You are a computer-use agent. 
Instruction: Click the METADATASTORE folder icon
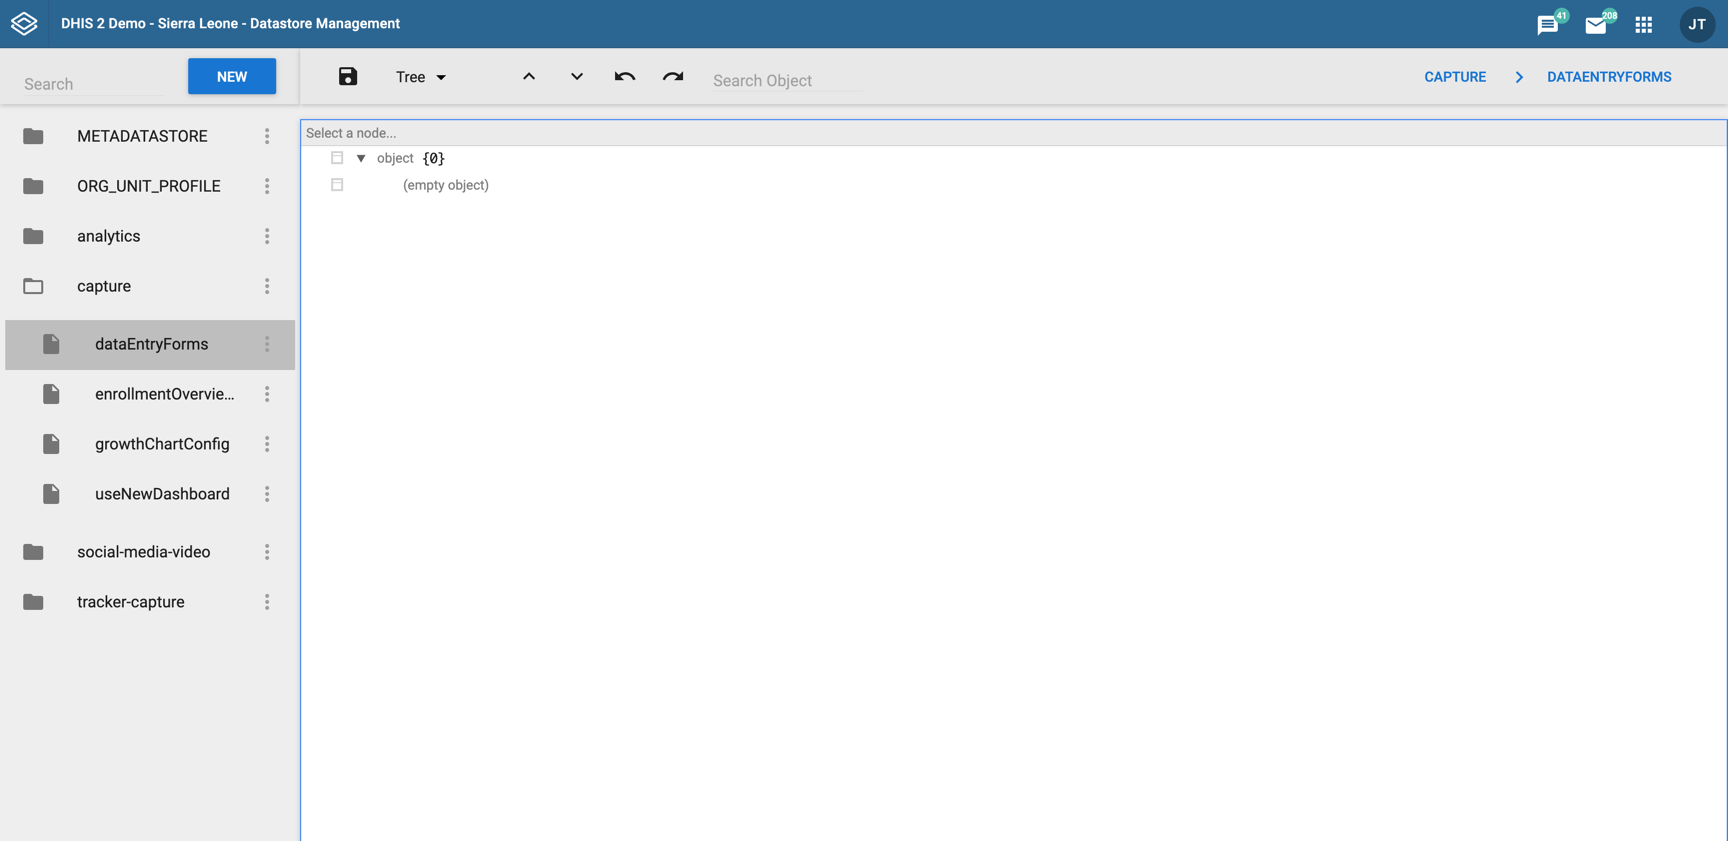coord(33,136)
